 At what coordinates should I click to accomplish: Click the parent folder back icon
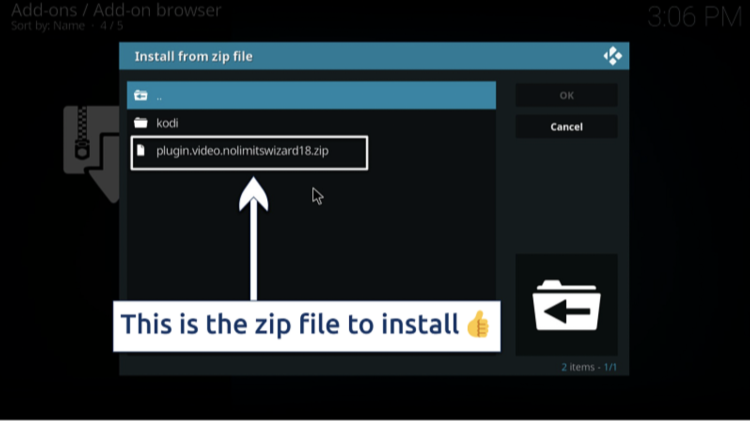pyautogui.click(x=141, y=95)
